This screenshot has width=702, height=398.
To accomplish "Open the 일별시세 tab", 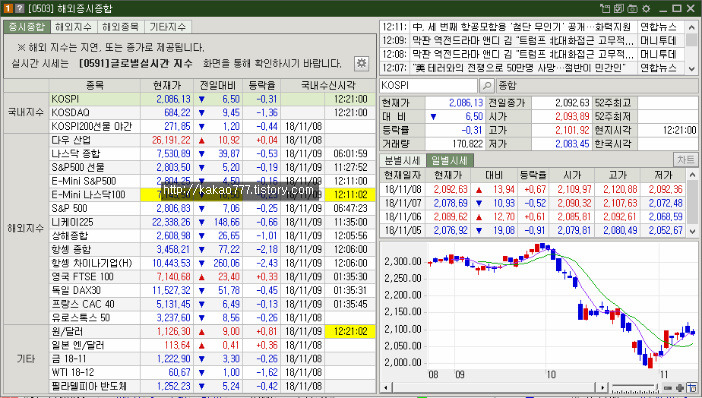I will [x=449, y=160].
